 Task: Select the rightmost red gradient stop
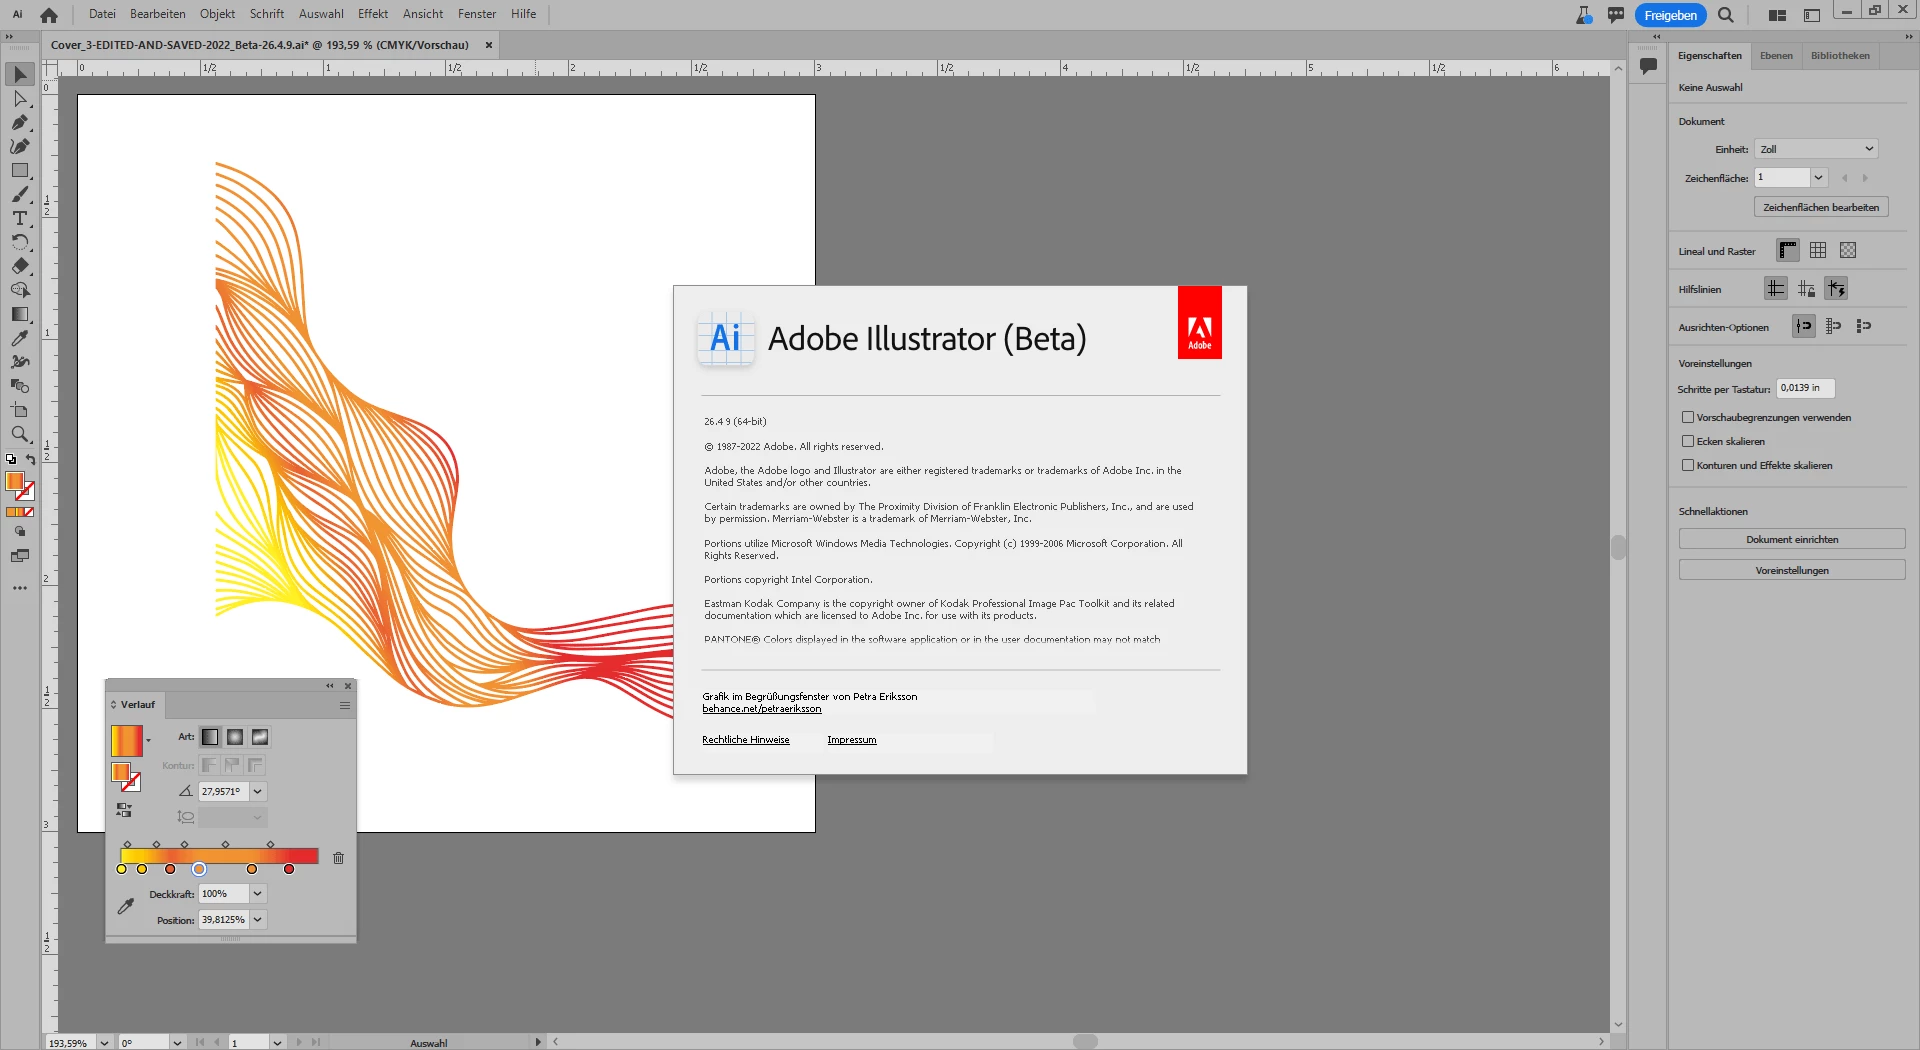coord(289,869)
